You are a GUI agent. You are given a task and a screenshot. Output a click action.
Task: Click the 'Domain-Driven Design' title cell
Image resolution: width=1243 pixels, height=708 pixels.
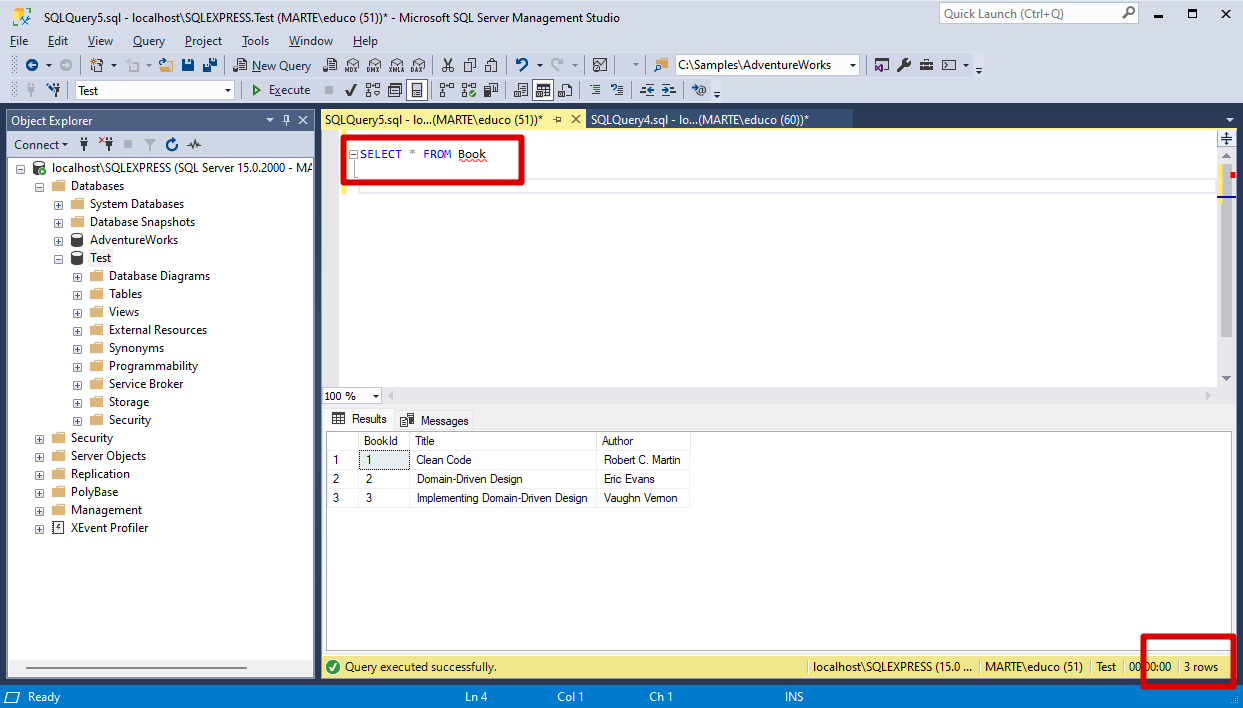(503, 479)
